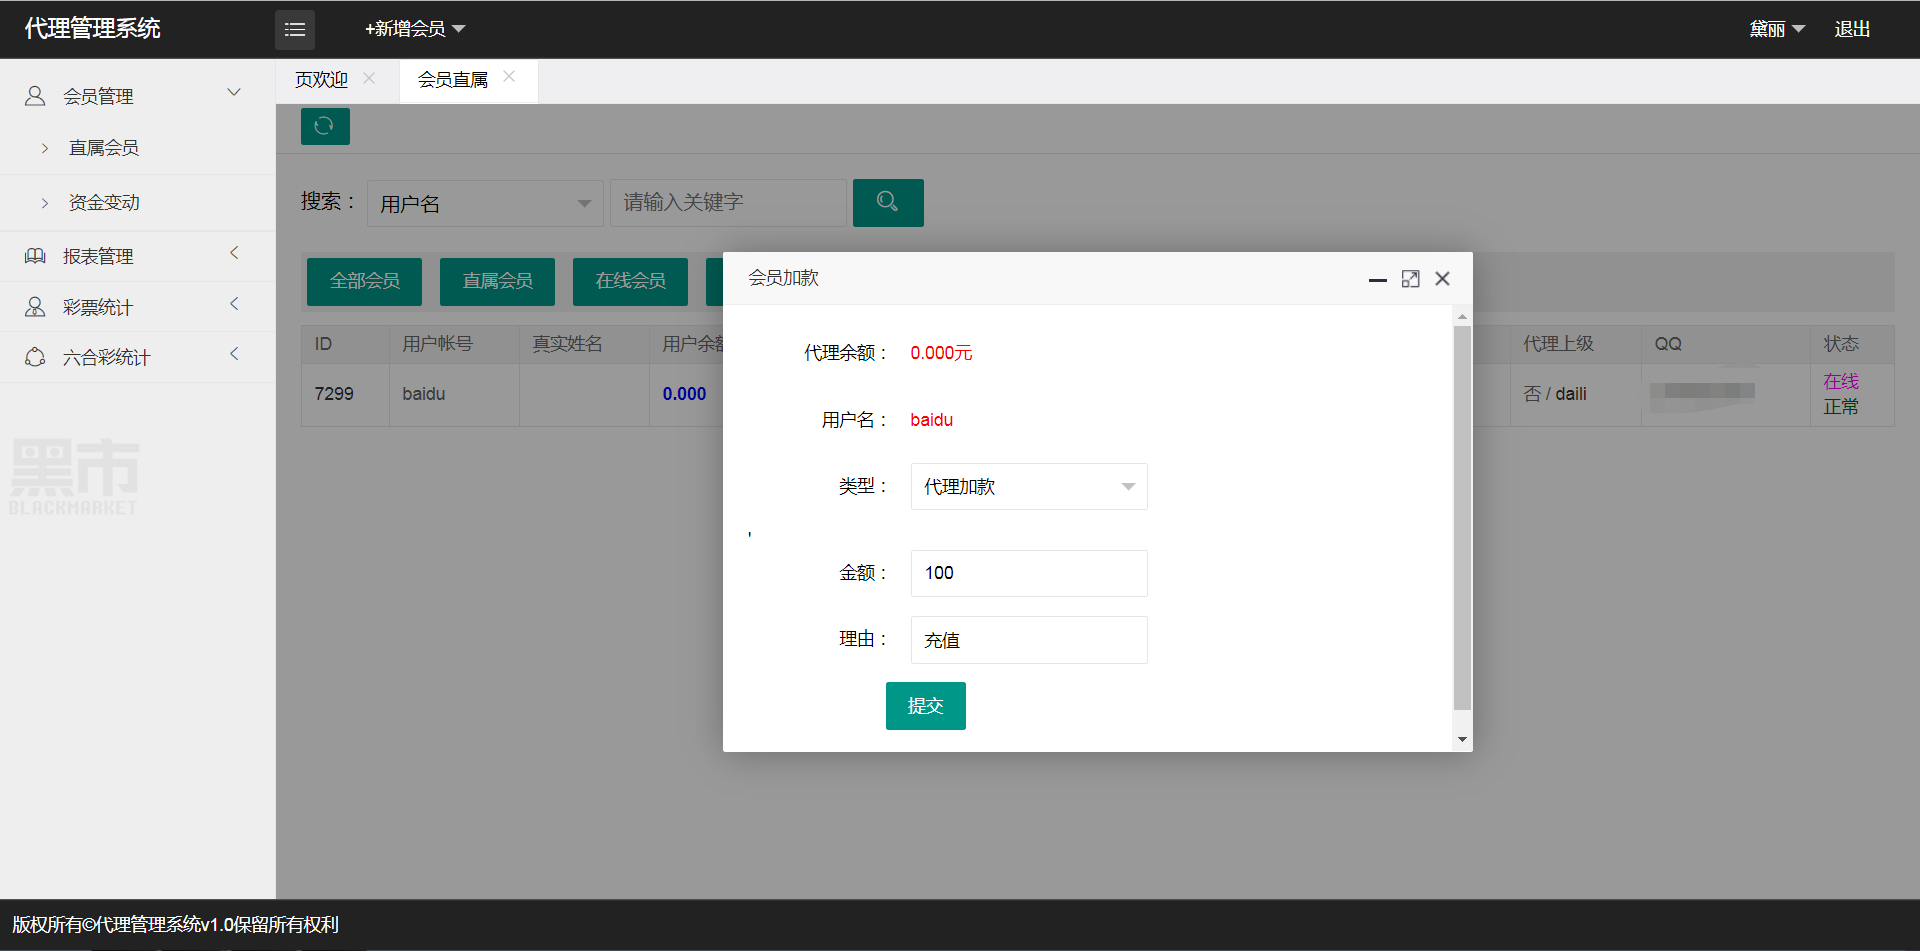
Task: Expand the 报表管理 menu section
Action: (x=234, y=253)
